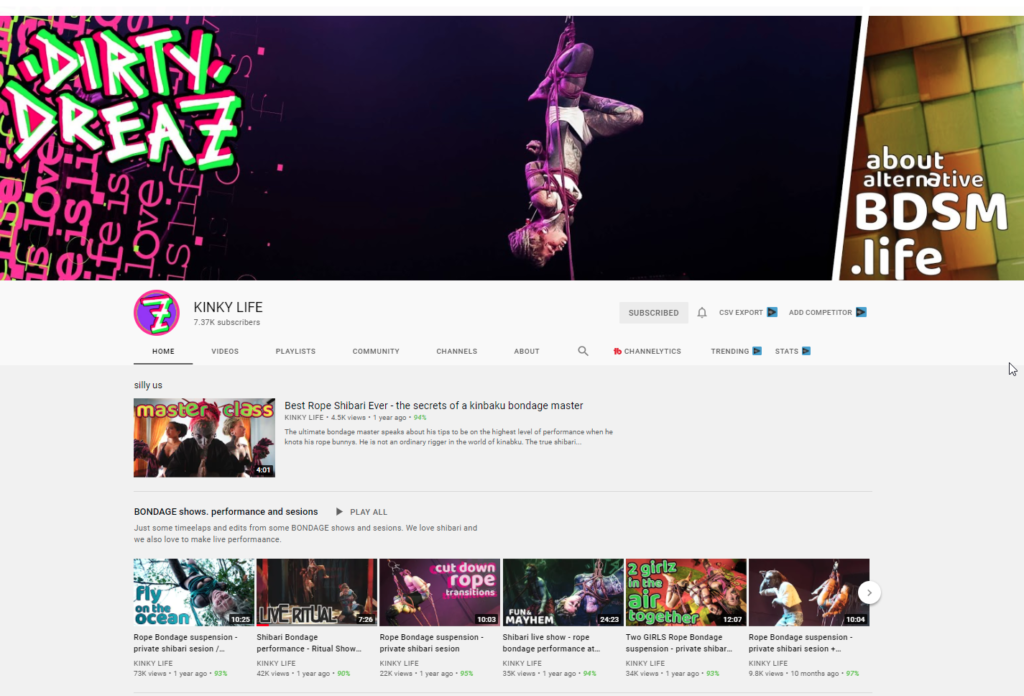The height and width of the screenshot is (696, 1024).
Task: Open the CHANNELYTICS tab
Action: (x=647, y=351)
